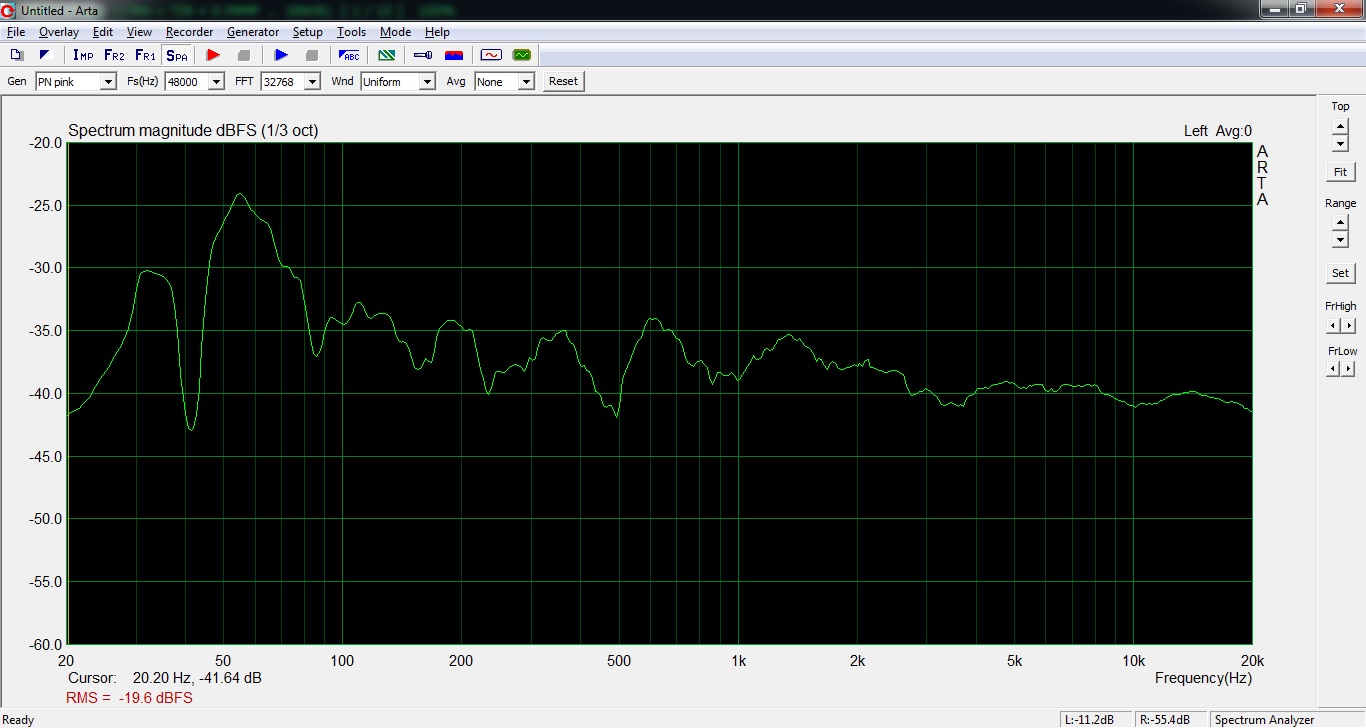Open the Edit menu
Image resolution: width=1366 pixels, height=728 pixels.
(103, 32)
